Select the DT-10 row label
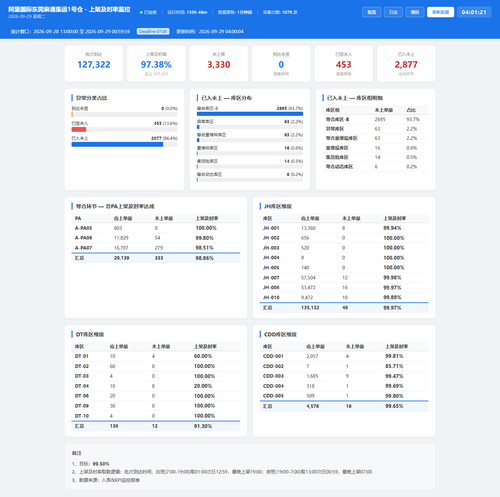This screenshot has width=500, height=497. [x=82, y=416]
